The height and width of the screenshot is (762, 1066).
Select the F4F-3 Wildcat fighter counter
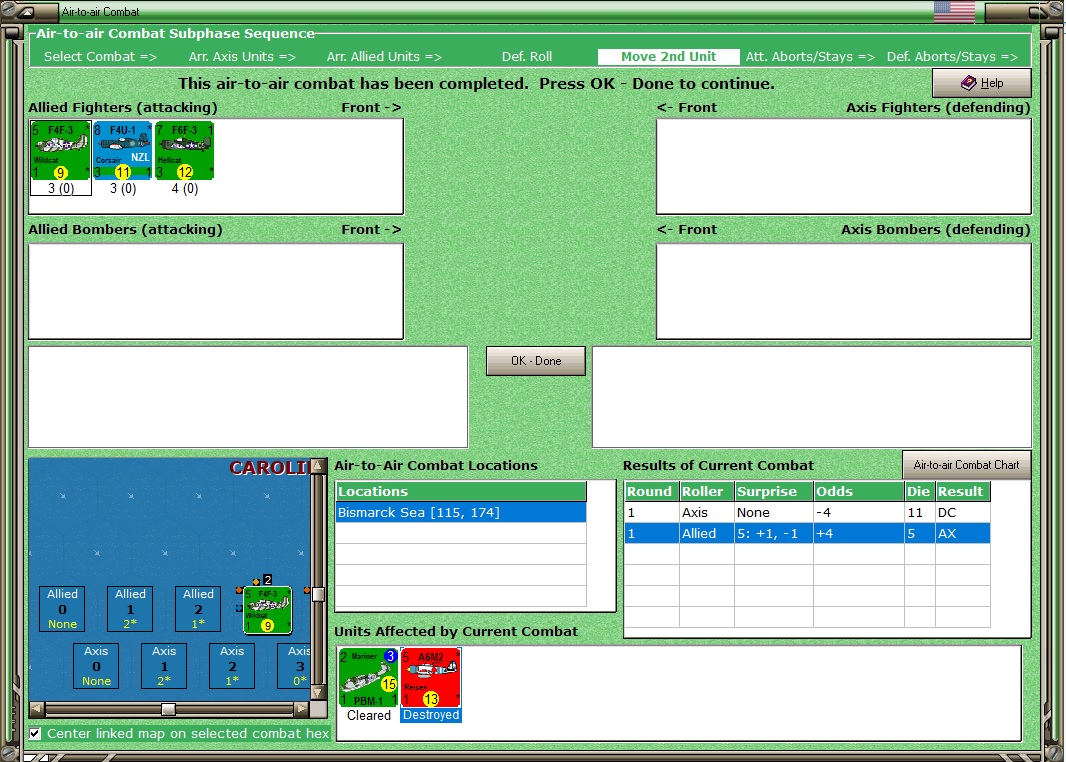point(61,150)
